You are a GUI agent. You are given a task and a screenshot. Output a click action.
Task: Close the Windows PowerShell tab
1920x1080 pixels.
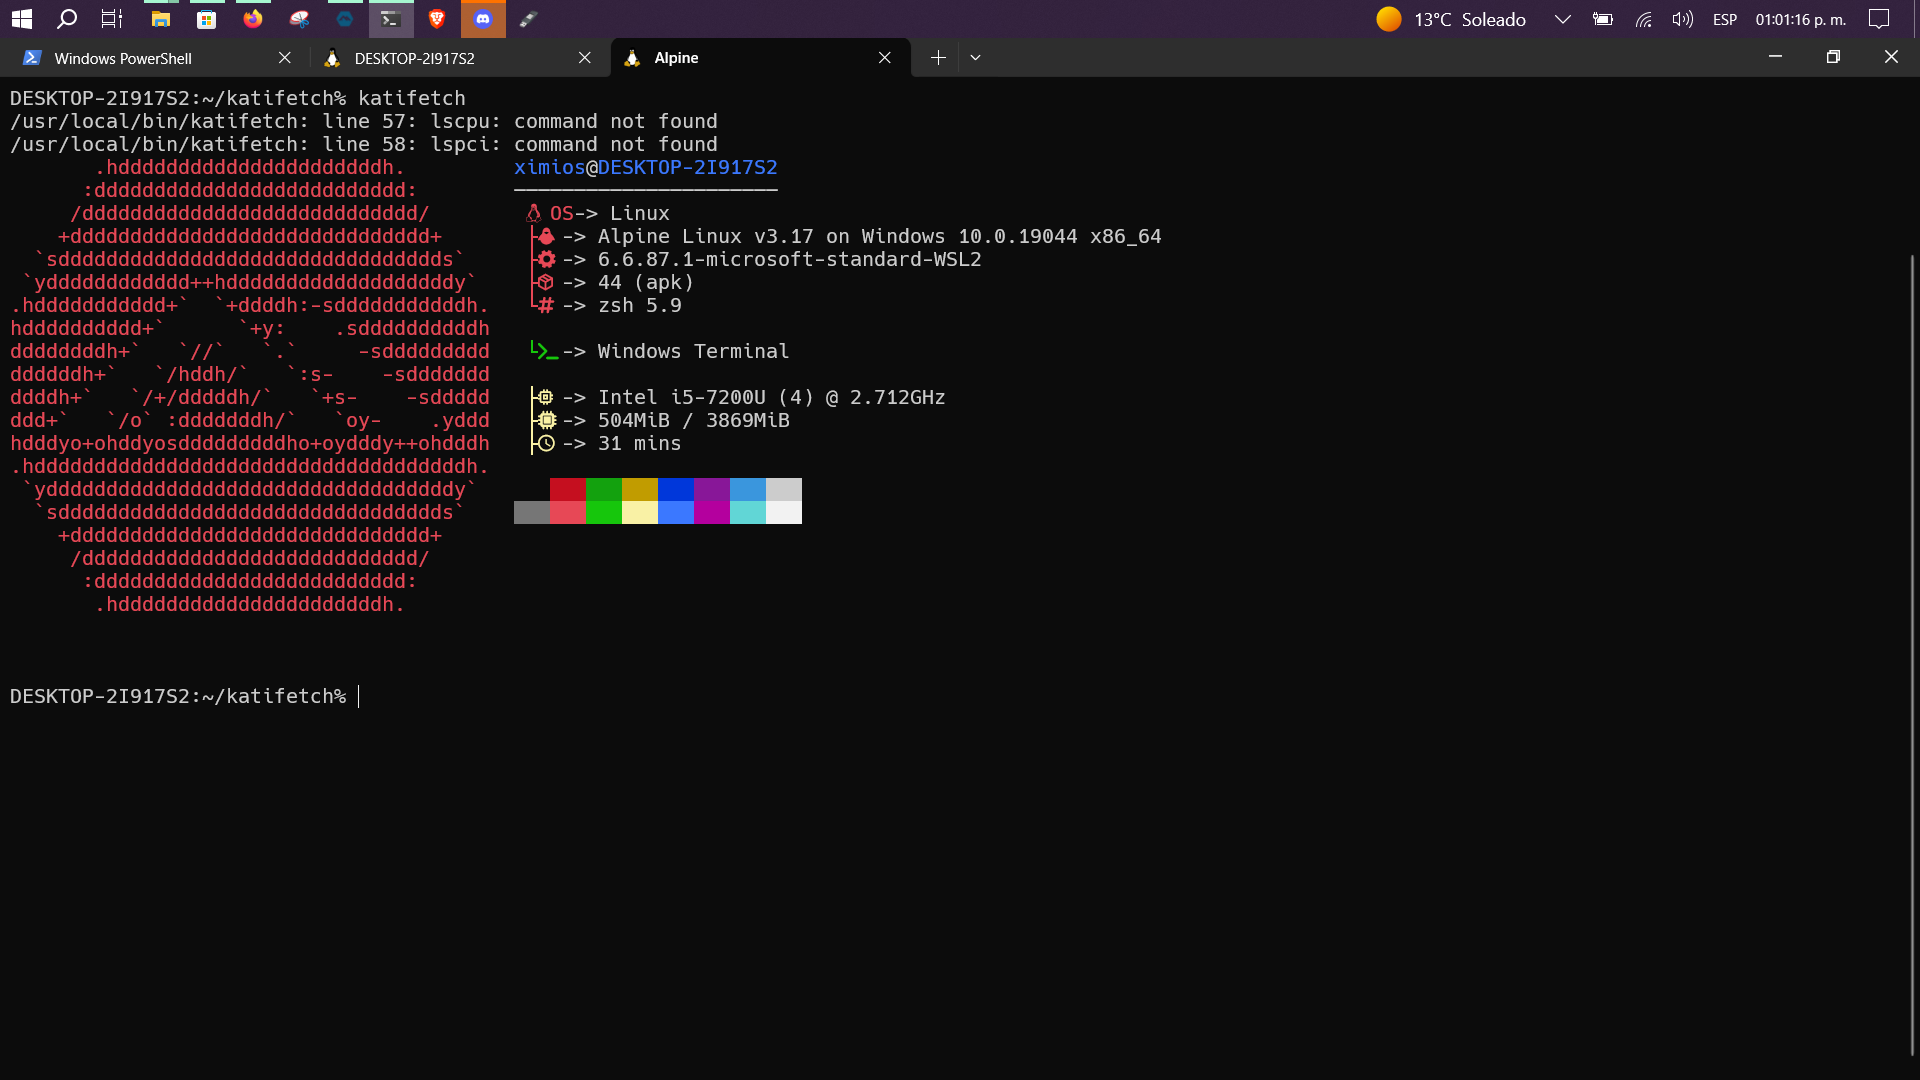[x=285, y=58]
